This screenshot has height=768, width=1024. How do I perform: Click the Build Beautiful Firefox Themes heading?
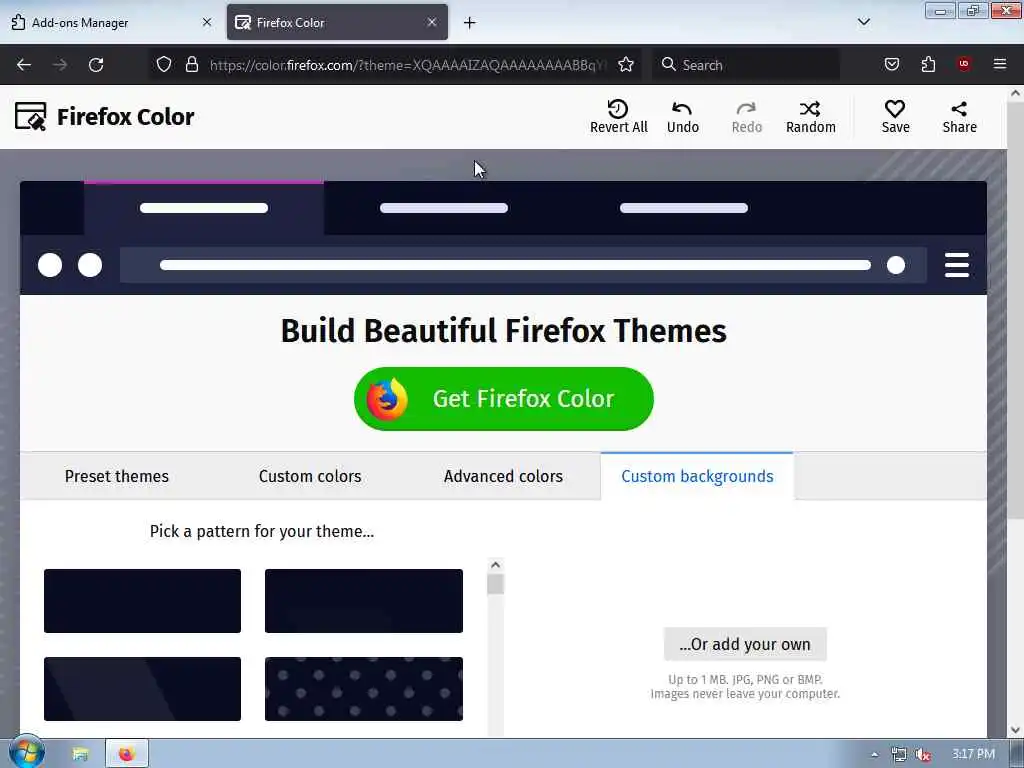tap(504, 330)
